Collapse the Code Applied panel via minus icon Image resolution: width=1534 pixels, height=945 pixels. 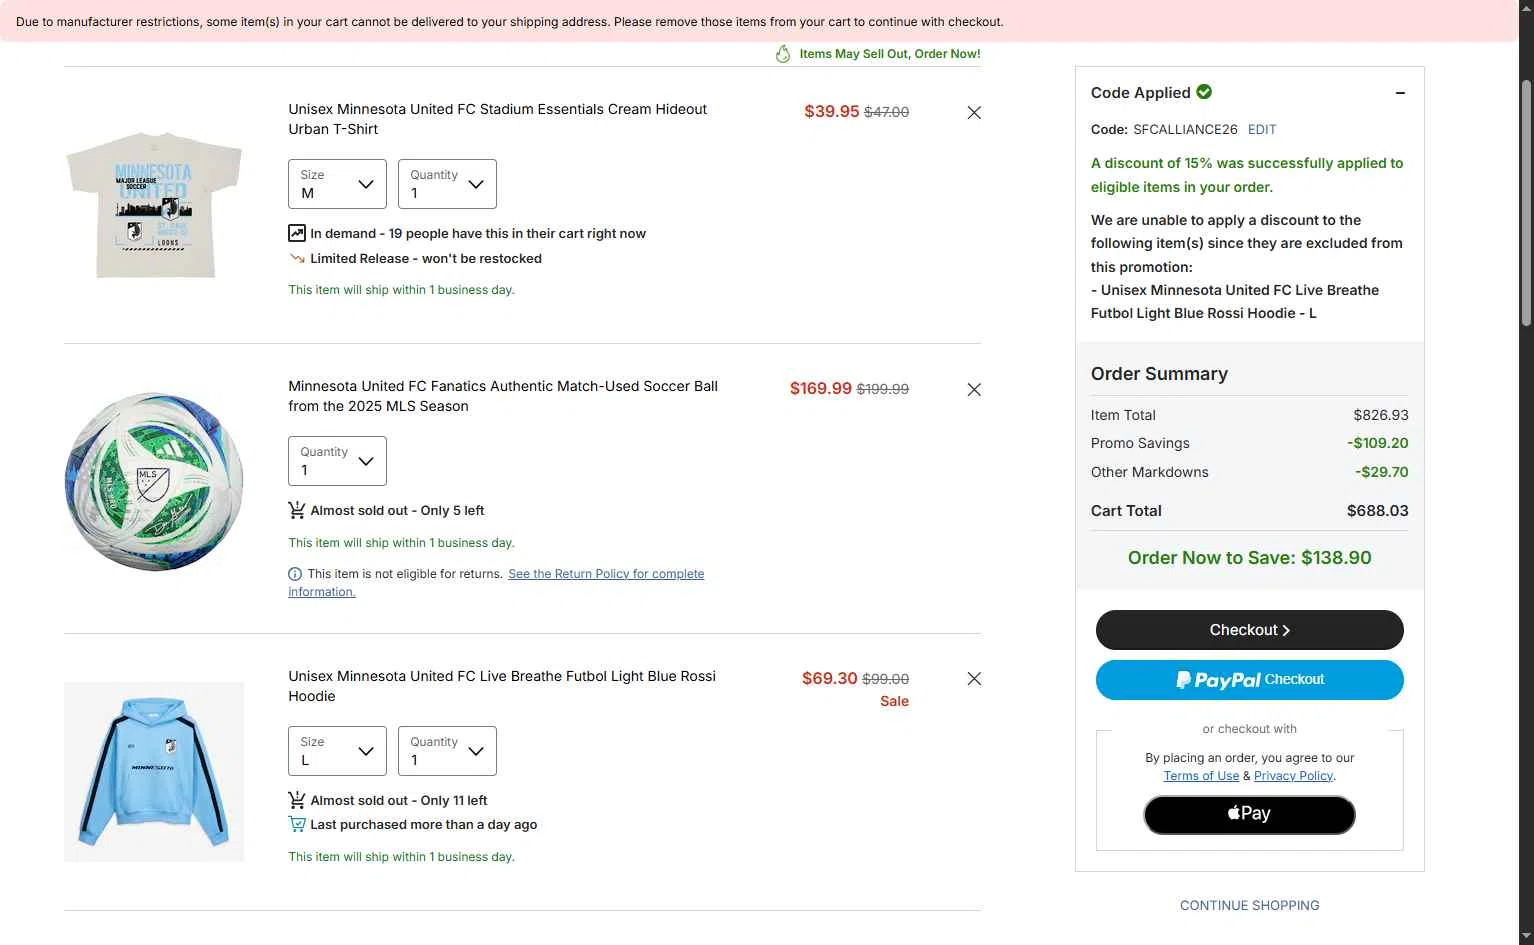pyautogui.click(x=1400, y=93)
